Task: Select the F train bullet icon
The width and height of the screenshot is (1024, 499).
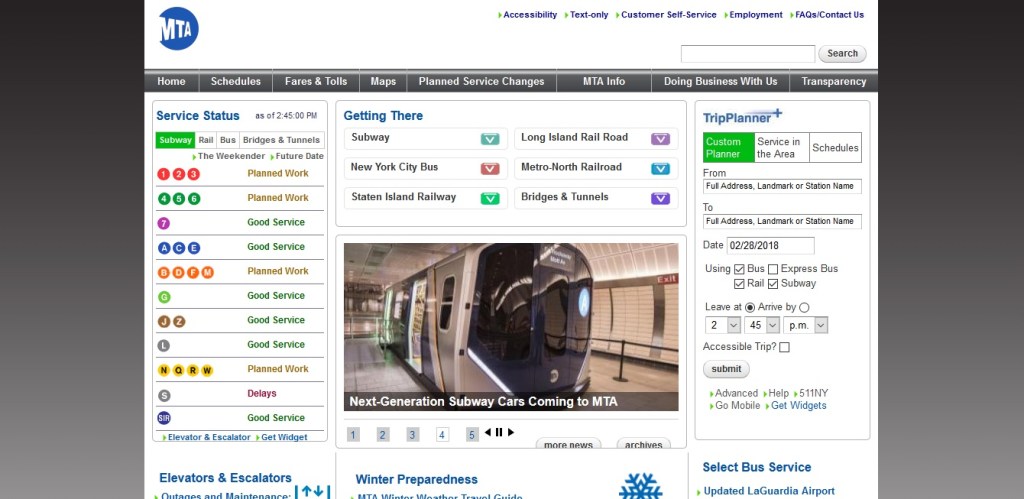Action: tap(193, 272)
